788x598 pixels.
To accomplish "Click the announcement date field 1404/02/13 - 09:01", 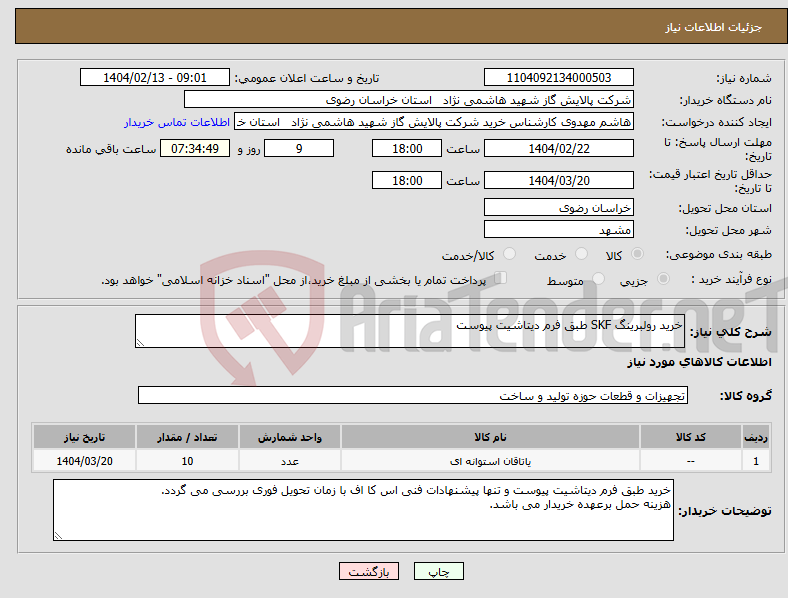I will pos(155,77).
